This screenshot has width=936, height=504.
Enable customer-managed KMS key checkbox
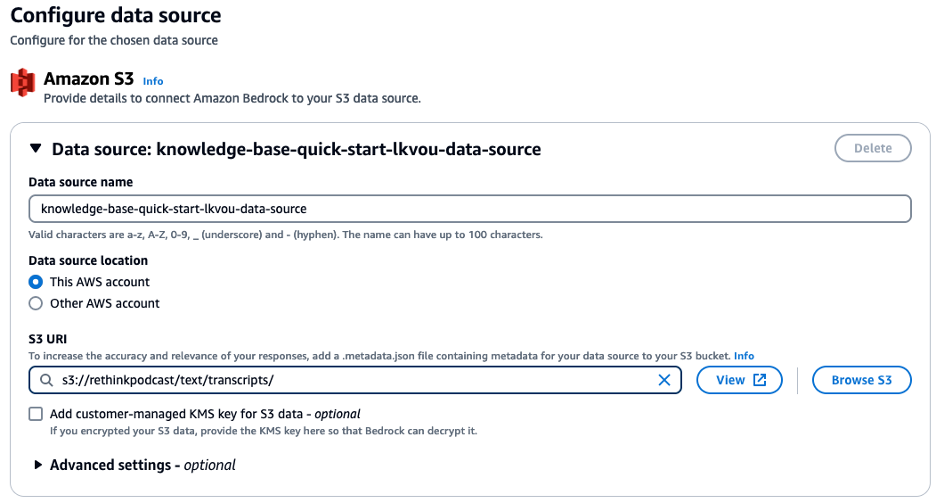coord(36,414)
